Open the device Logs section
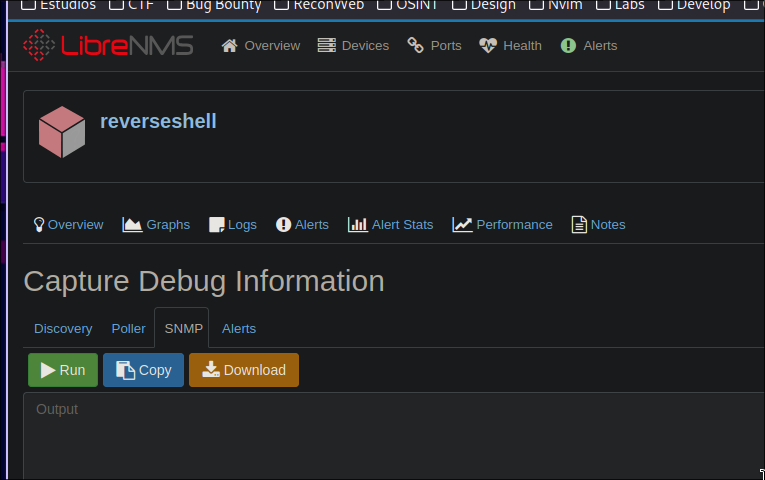The width and height of the screenshot is (765, 480). coord(232,224)
